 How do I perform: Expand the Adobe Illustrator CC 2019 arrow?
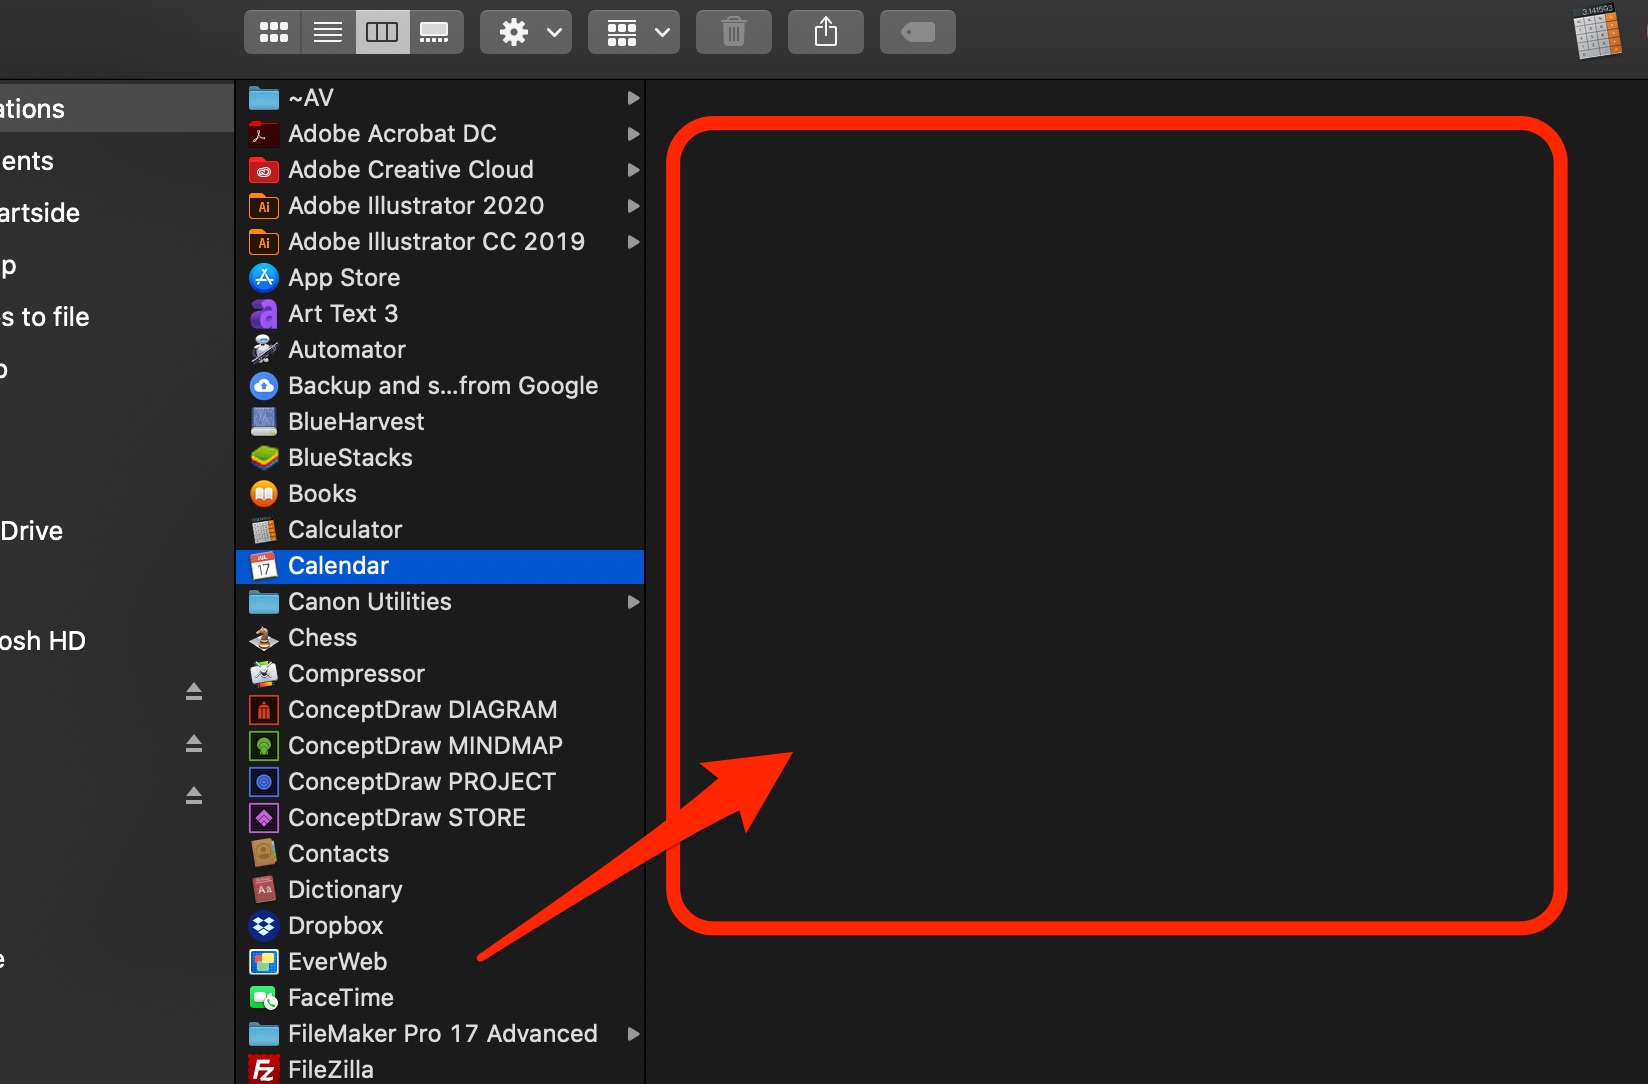tap(633, 242)
